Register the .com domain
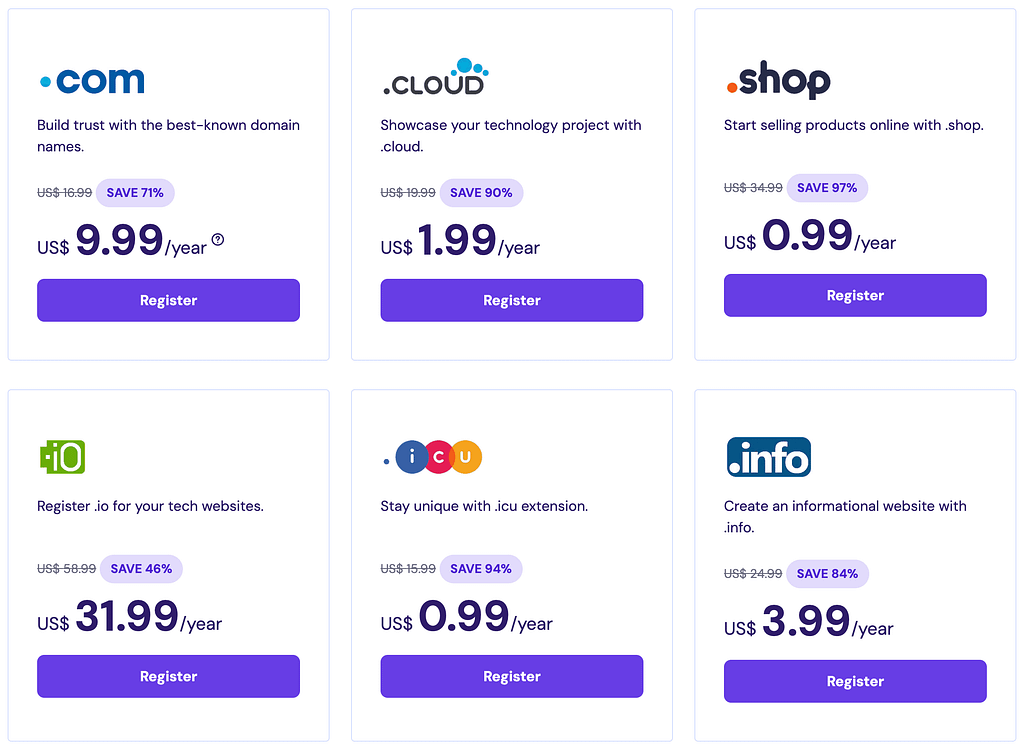Image resolution: width=1024 pixels, height=749 pixels. pyautogui.click(x=168, y=300)
